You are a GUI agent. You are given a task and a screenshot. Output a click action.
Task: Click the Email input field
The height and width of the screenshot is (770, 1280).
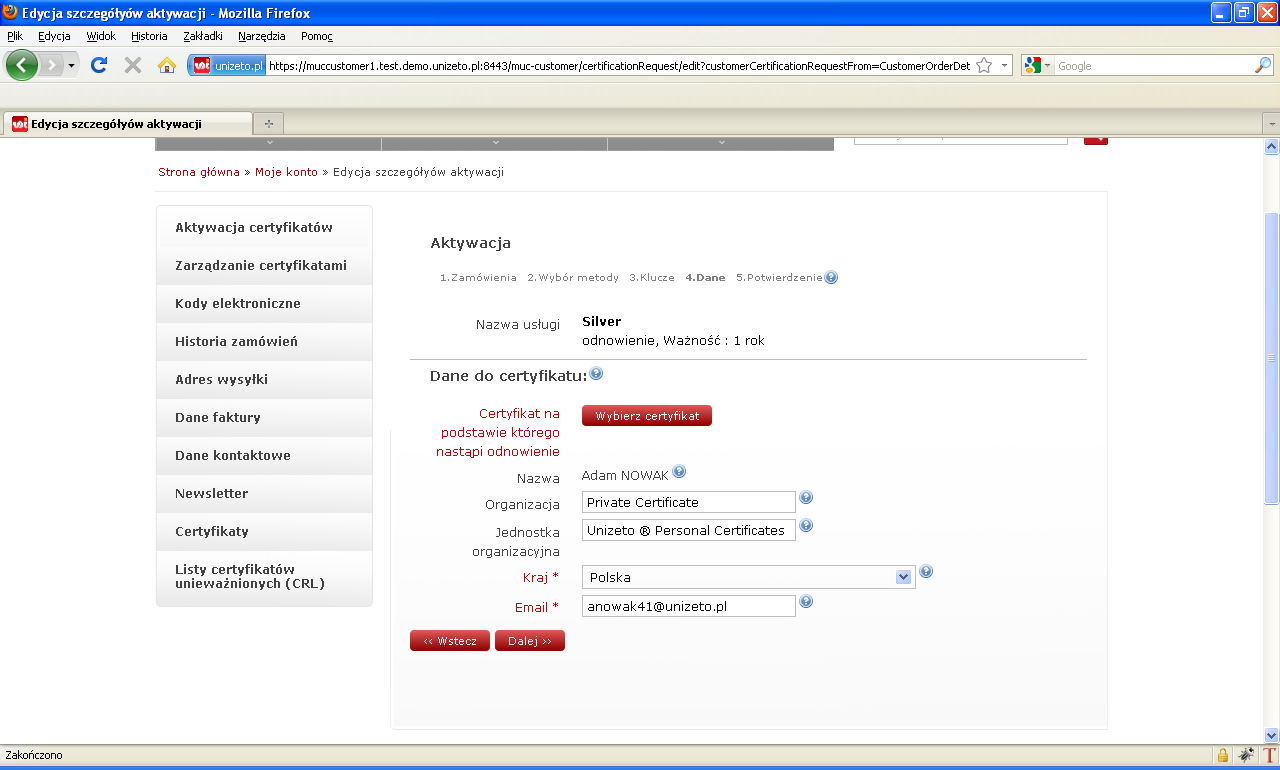coord(689,606)
